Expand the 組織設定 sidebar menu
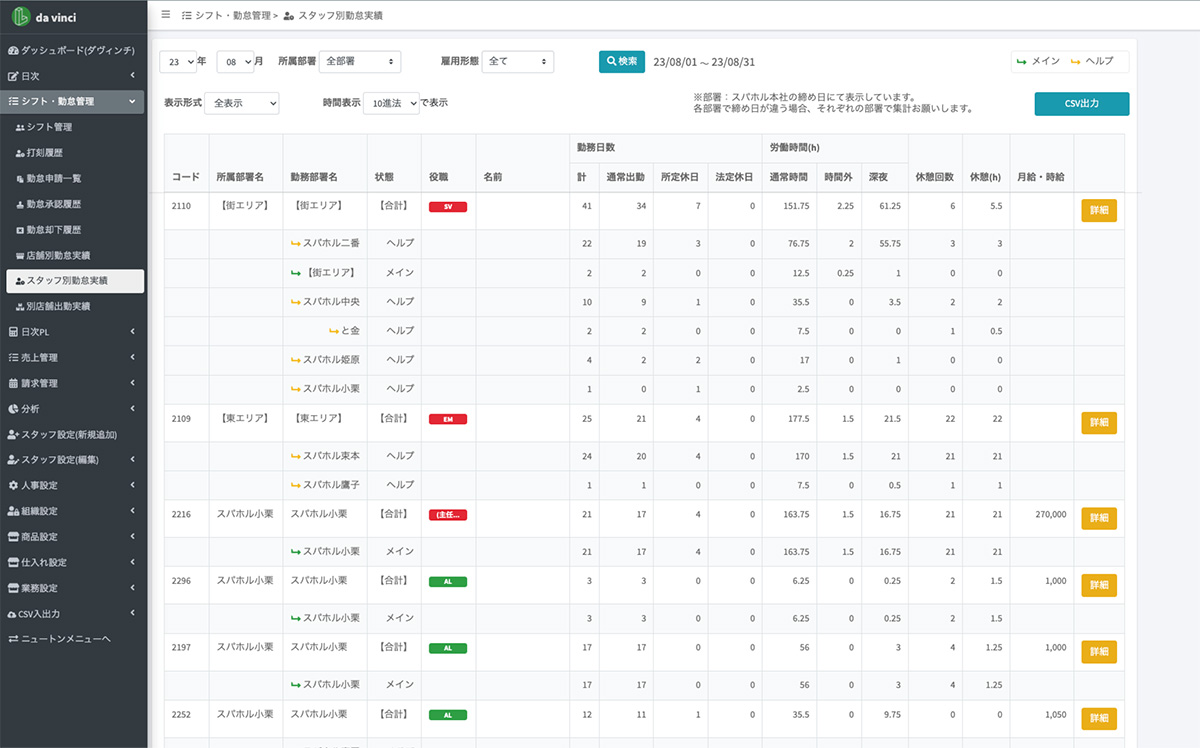The width and height of the screenshot is (1200, 748). pyautogui.click(x=74, y=511)
